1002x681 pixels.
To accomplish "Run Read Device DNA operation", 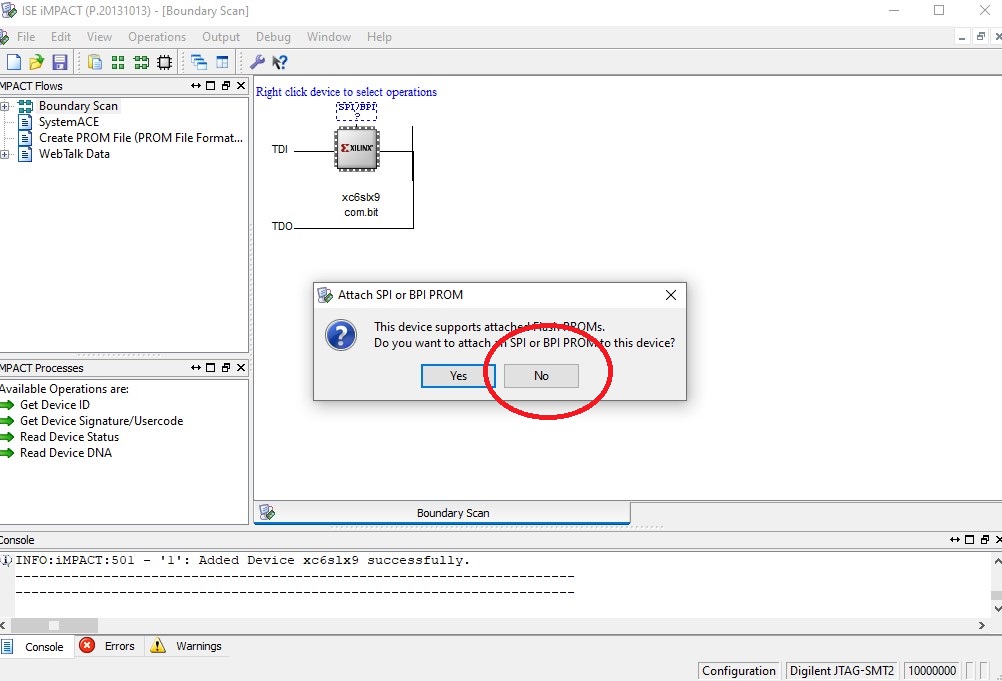I will (x=65, y=453).
